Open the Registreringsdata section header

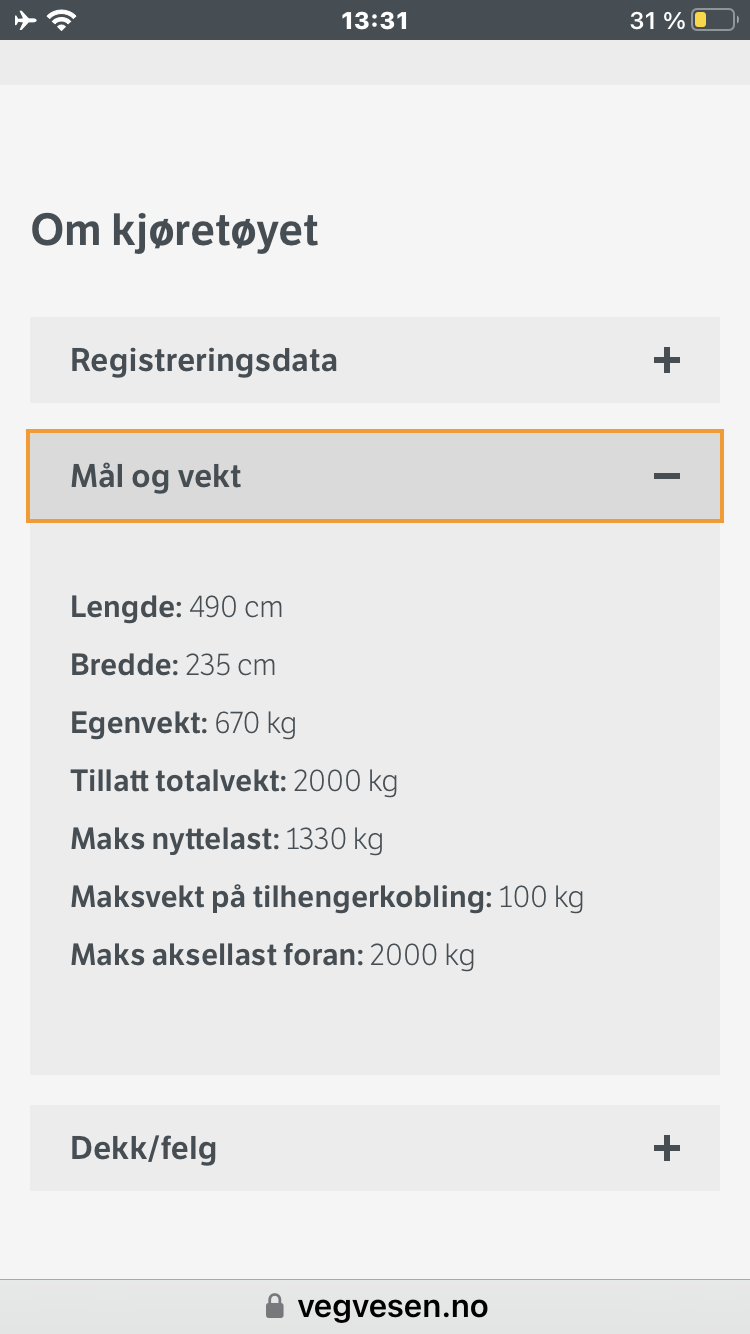click(x=204, y=360)
